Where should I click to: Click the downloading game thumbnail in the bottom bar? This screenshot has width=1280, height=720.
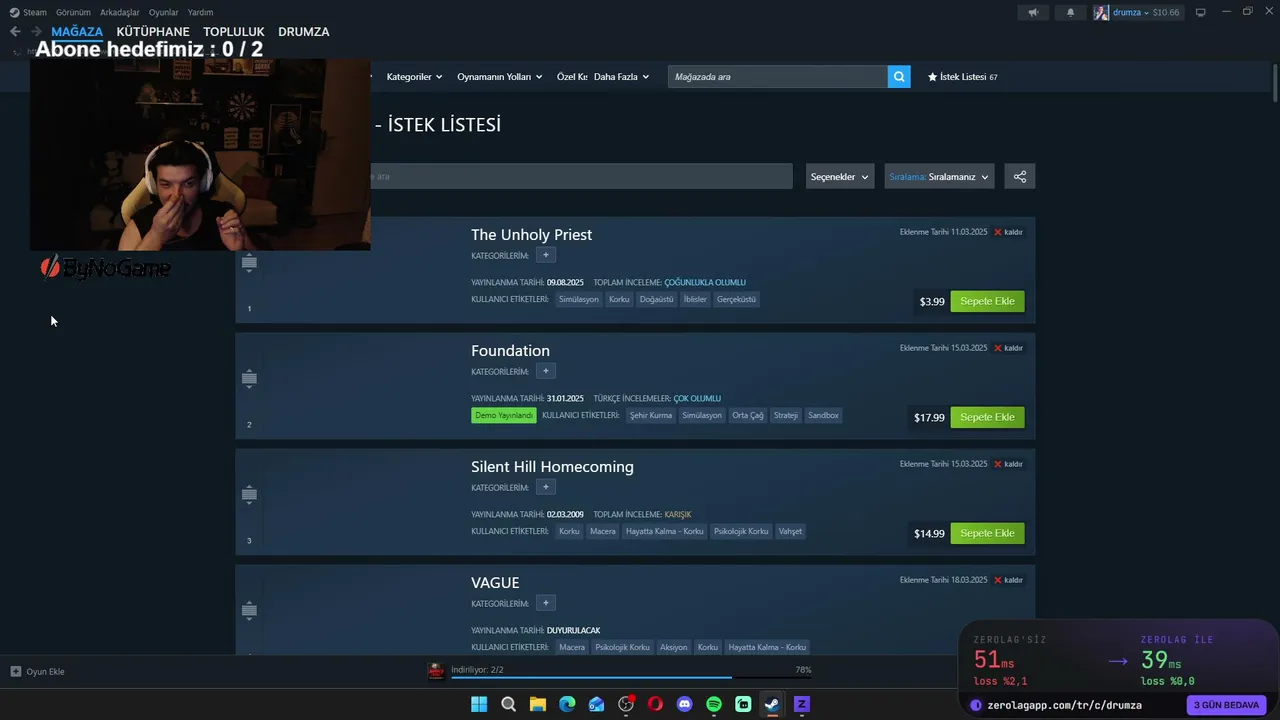point(436,671)
